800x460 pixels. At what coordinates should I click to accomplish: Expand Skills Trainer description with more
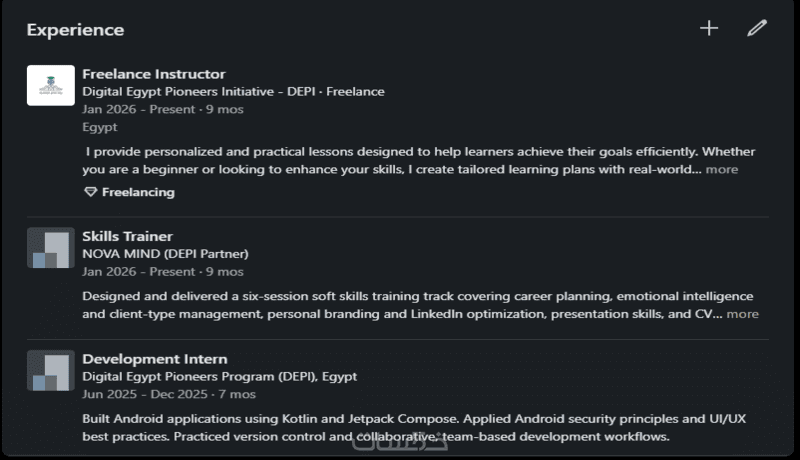(742, 314)
